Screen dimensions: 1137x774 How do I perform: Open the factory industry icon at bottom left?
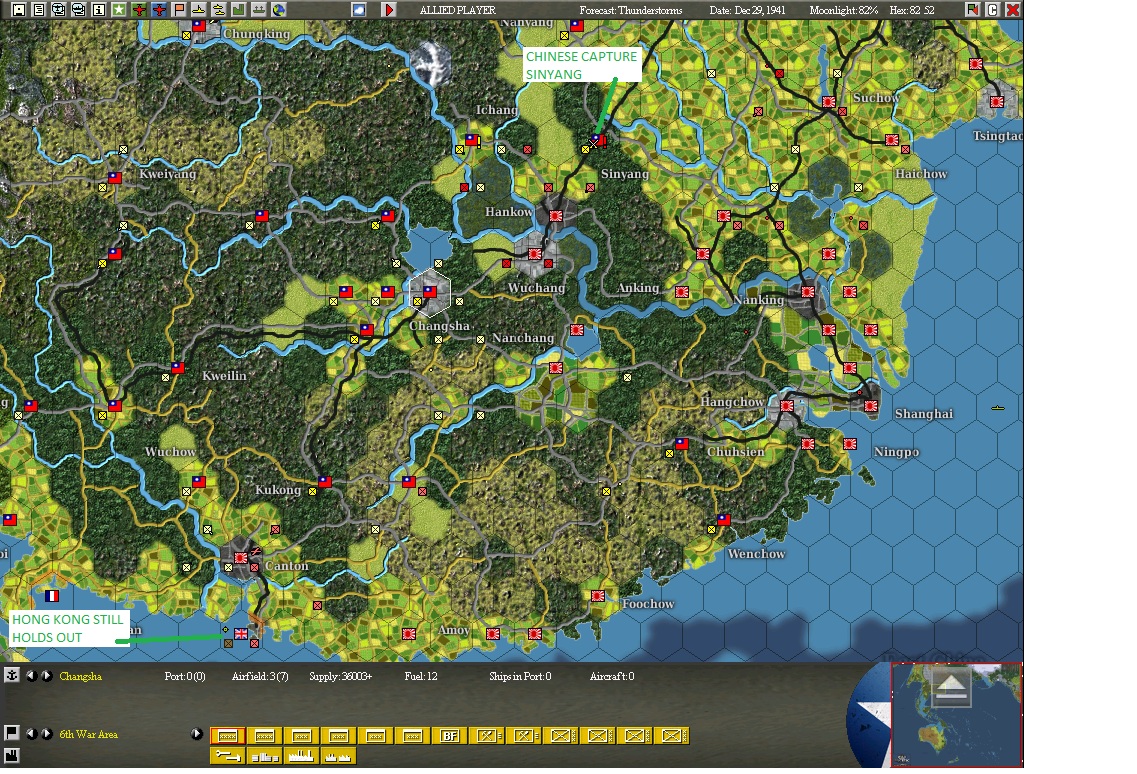(x=12, y=756)
